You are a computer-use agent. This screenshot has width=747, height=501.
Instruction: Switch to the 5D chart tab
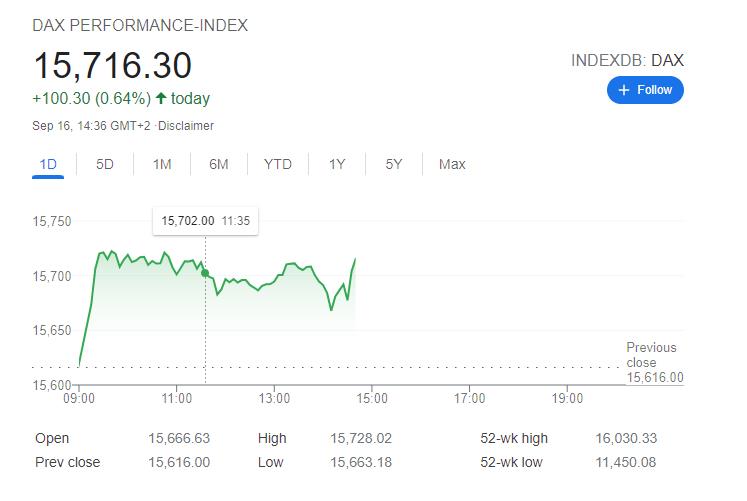pos(105,165)
